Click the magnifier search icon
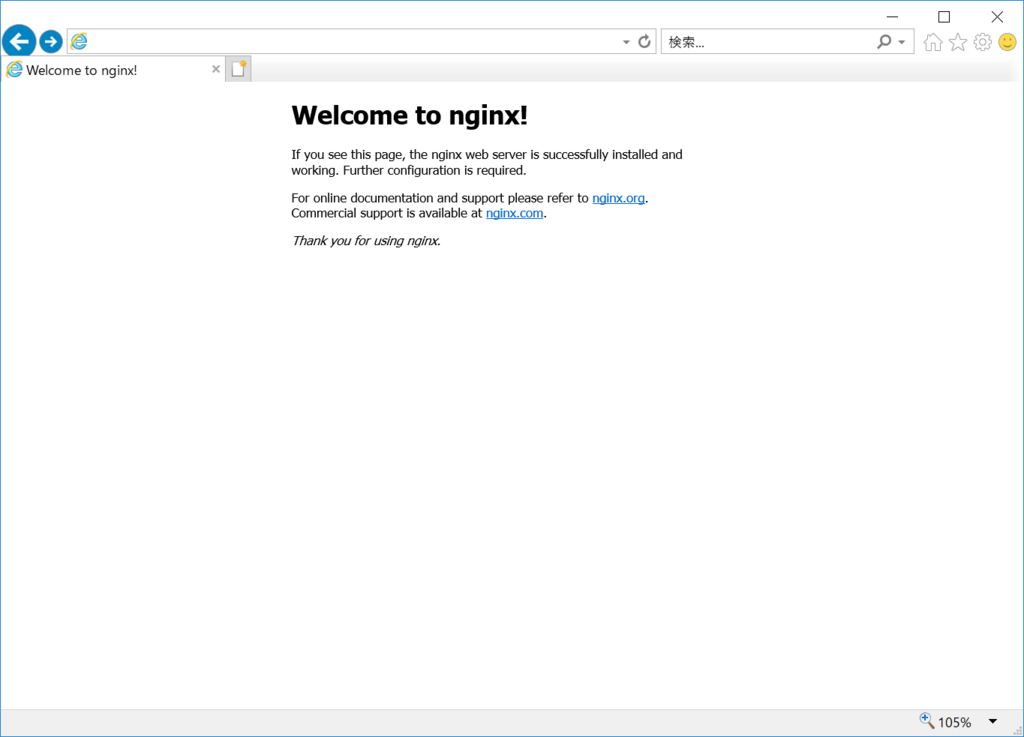Image resolution: width=1024 pixels, height=737 pixels. tap(884, 42)
